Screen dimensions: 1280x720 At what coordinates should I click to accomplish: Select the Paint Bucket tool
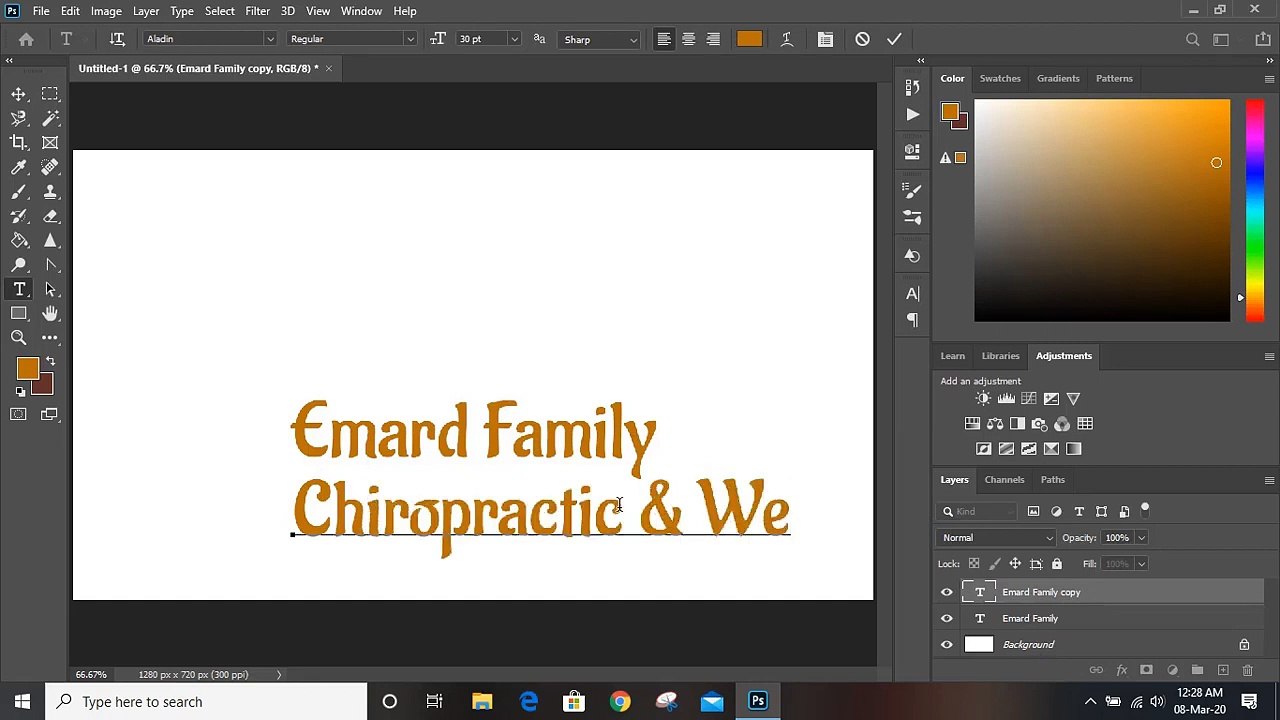19,241
